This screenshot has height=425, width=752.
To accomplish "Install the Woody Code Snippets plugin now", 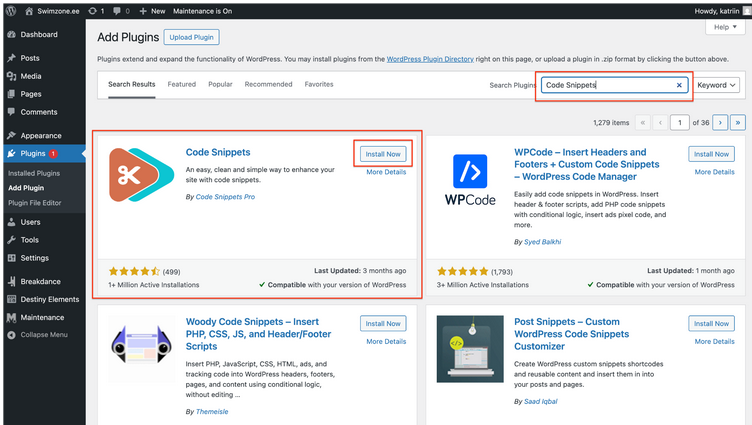I will [383, 324].
